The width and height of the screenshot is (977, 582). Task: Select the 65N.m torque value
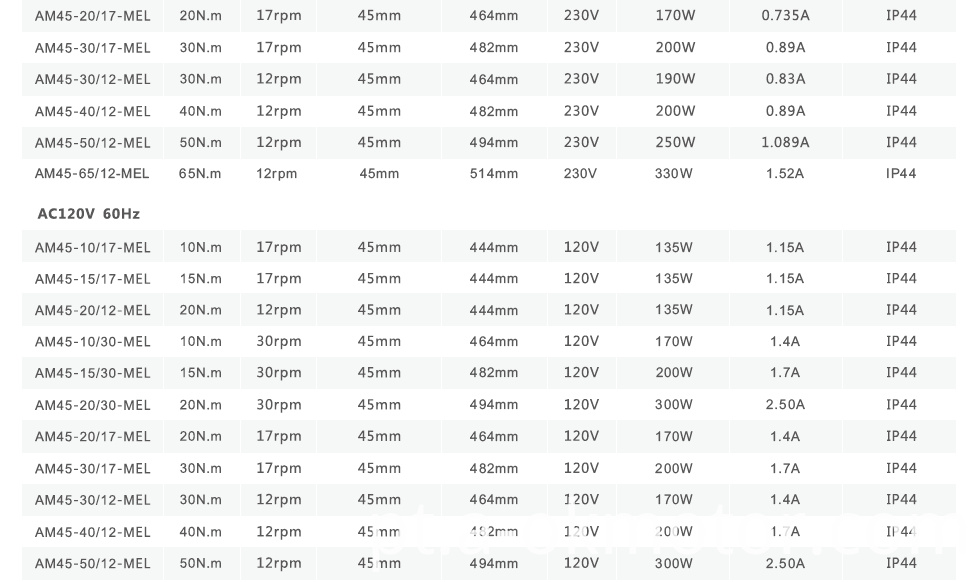coord(200,174)
